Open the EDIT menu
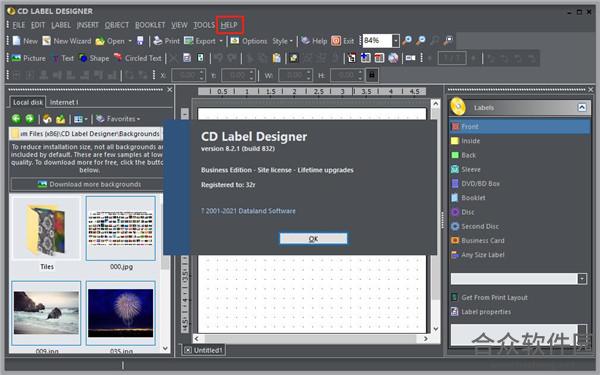Image resolution: width=600 pixels, height=375 pixels. (38, 25)
